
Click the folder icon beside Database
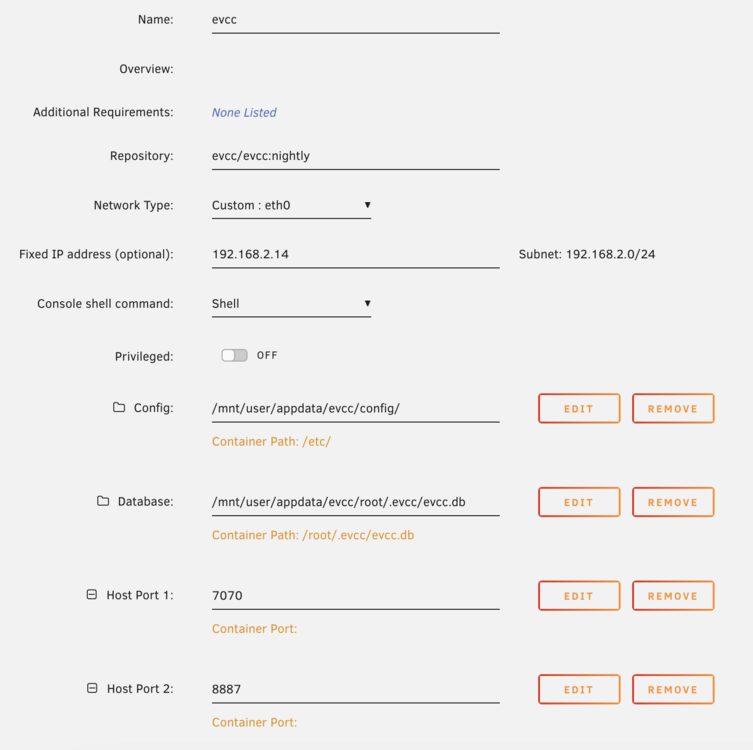coord(103,501)
